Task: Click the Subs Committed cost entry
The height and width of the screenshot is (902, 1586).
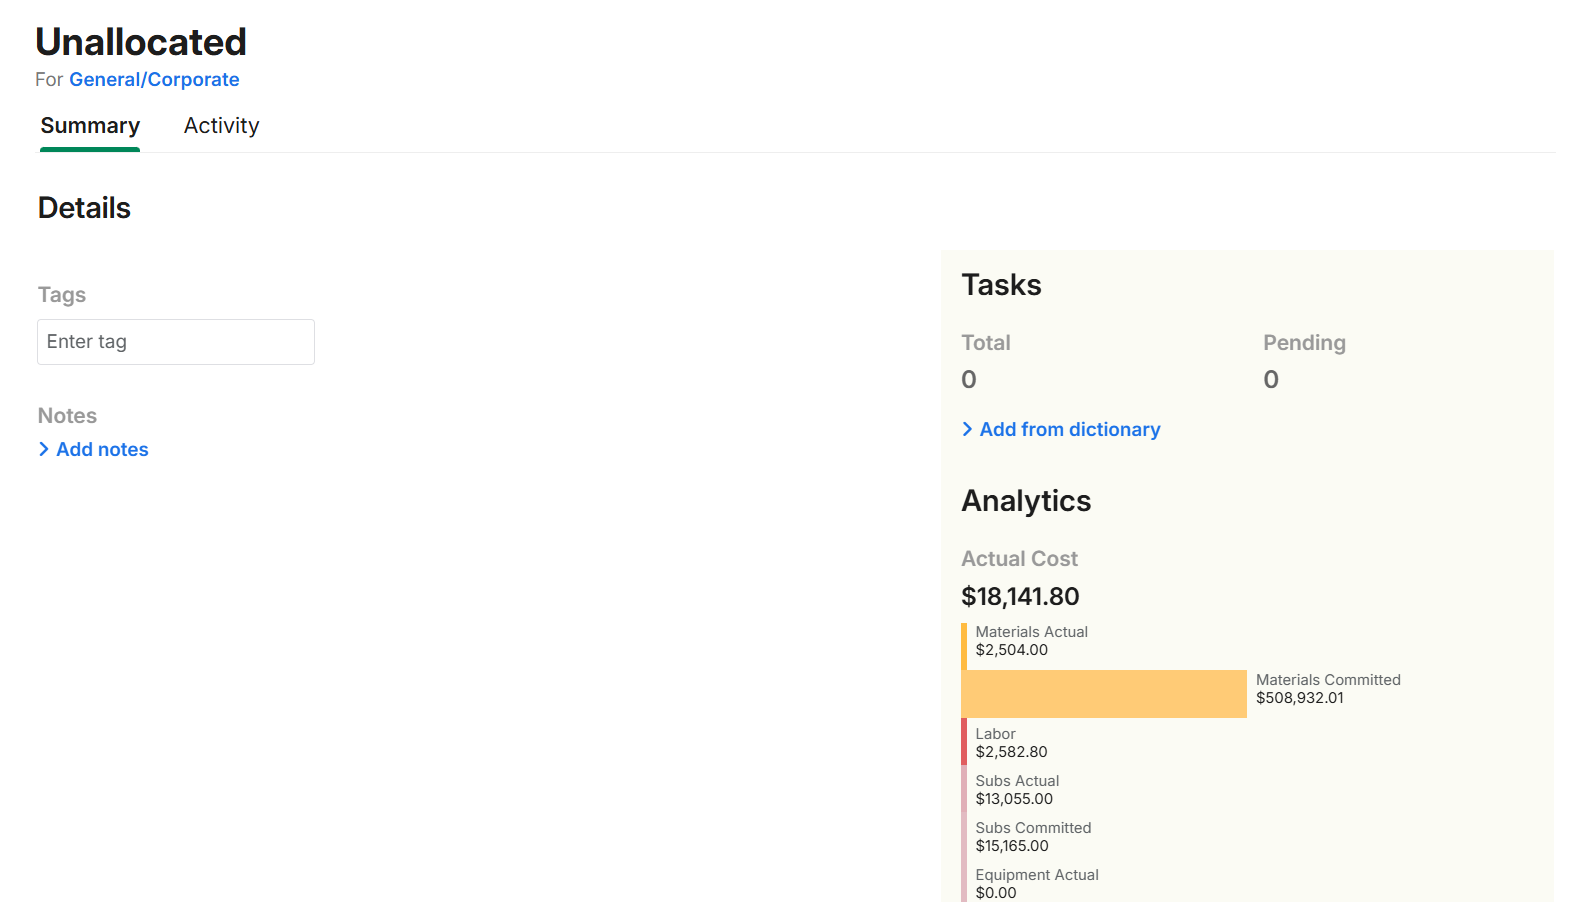Action: click(x=1032, y=837)
